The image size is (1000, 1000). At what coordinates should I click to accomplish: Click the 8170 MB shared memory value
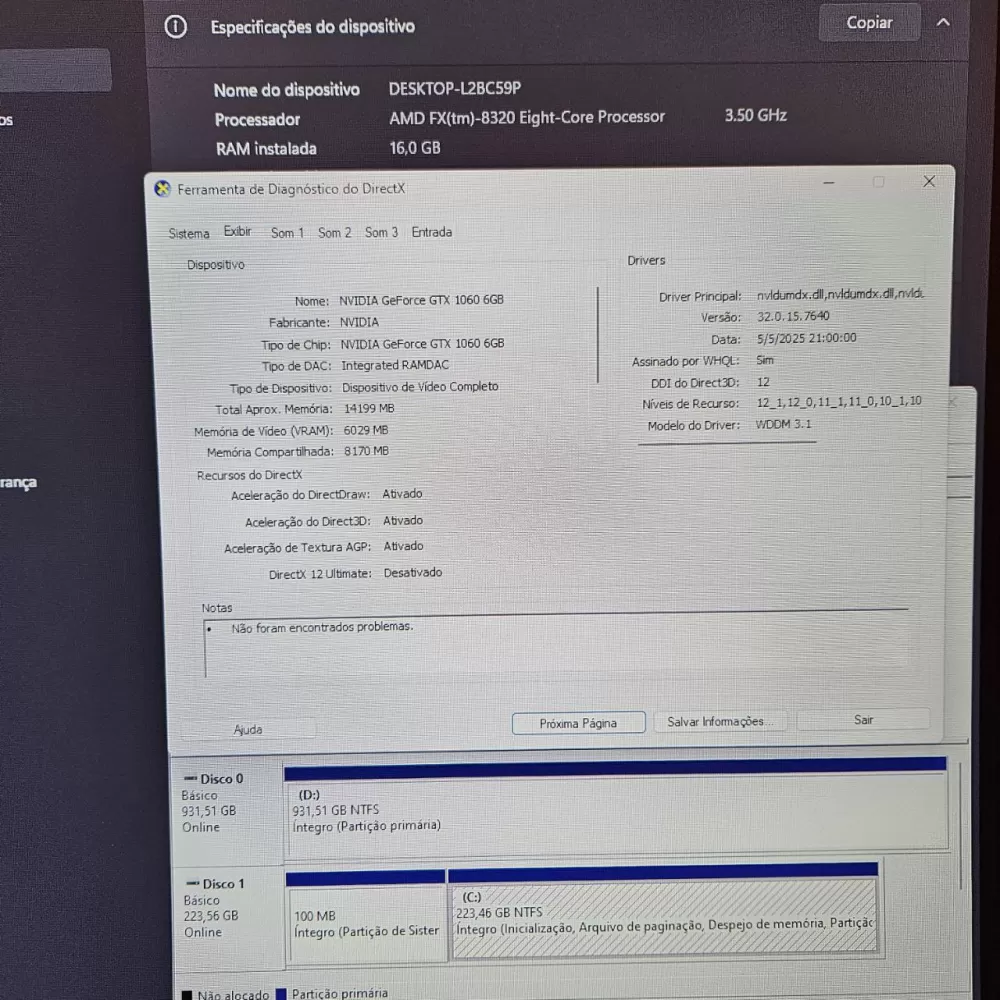(x=366, y=452)
